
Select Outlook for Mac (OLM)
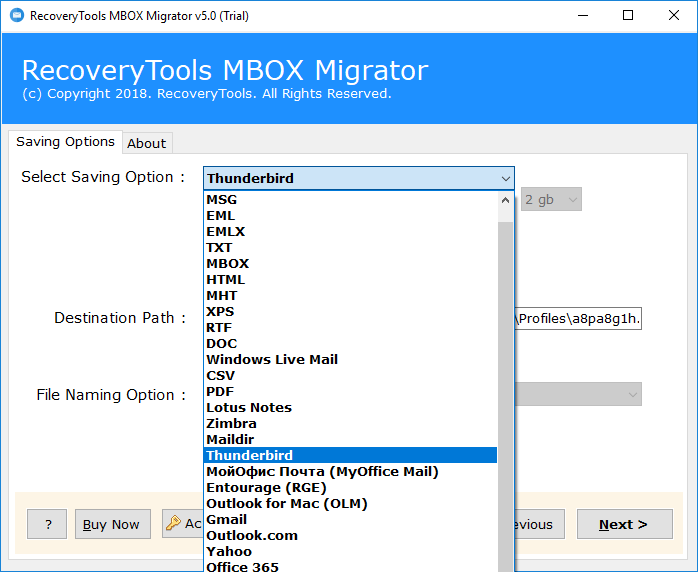350,503
